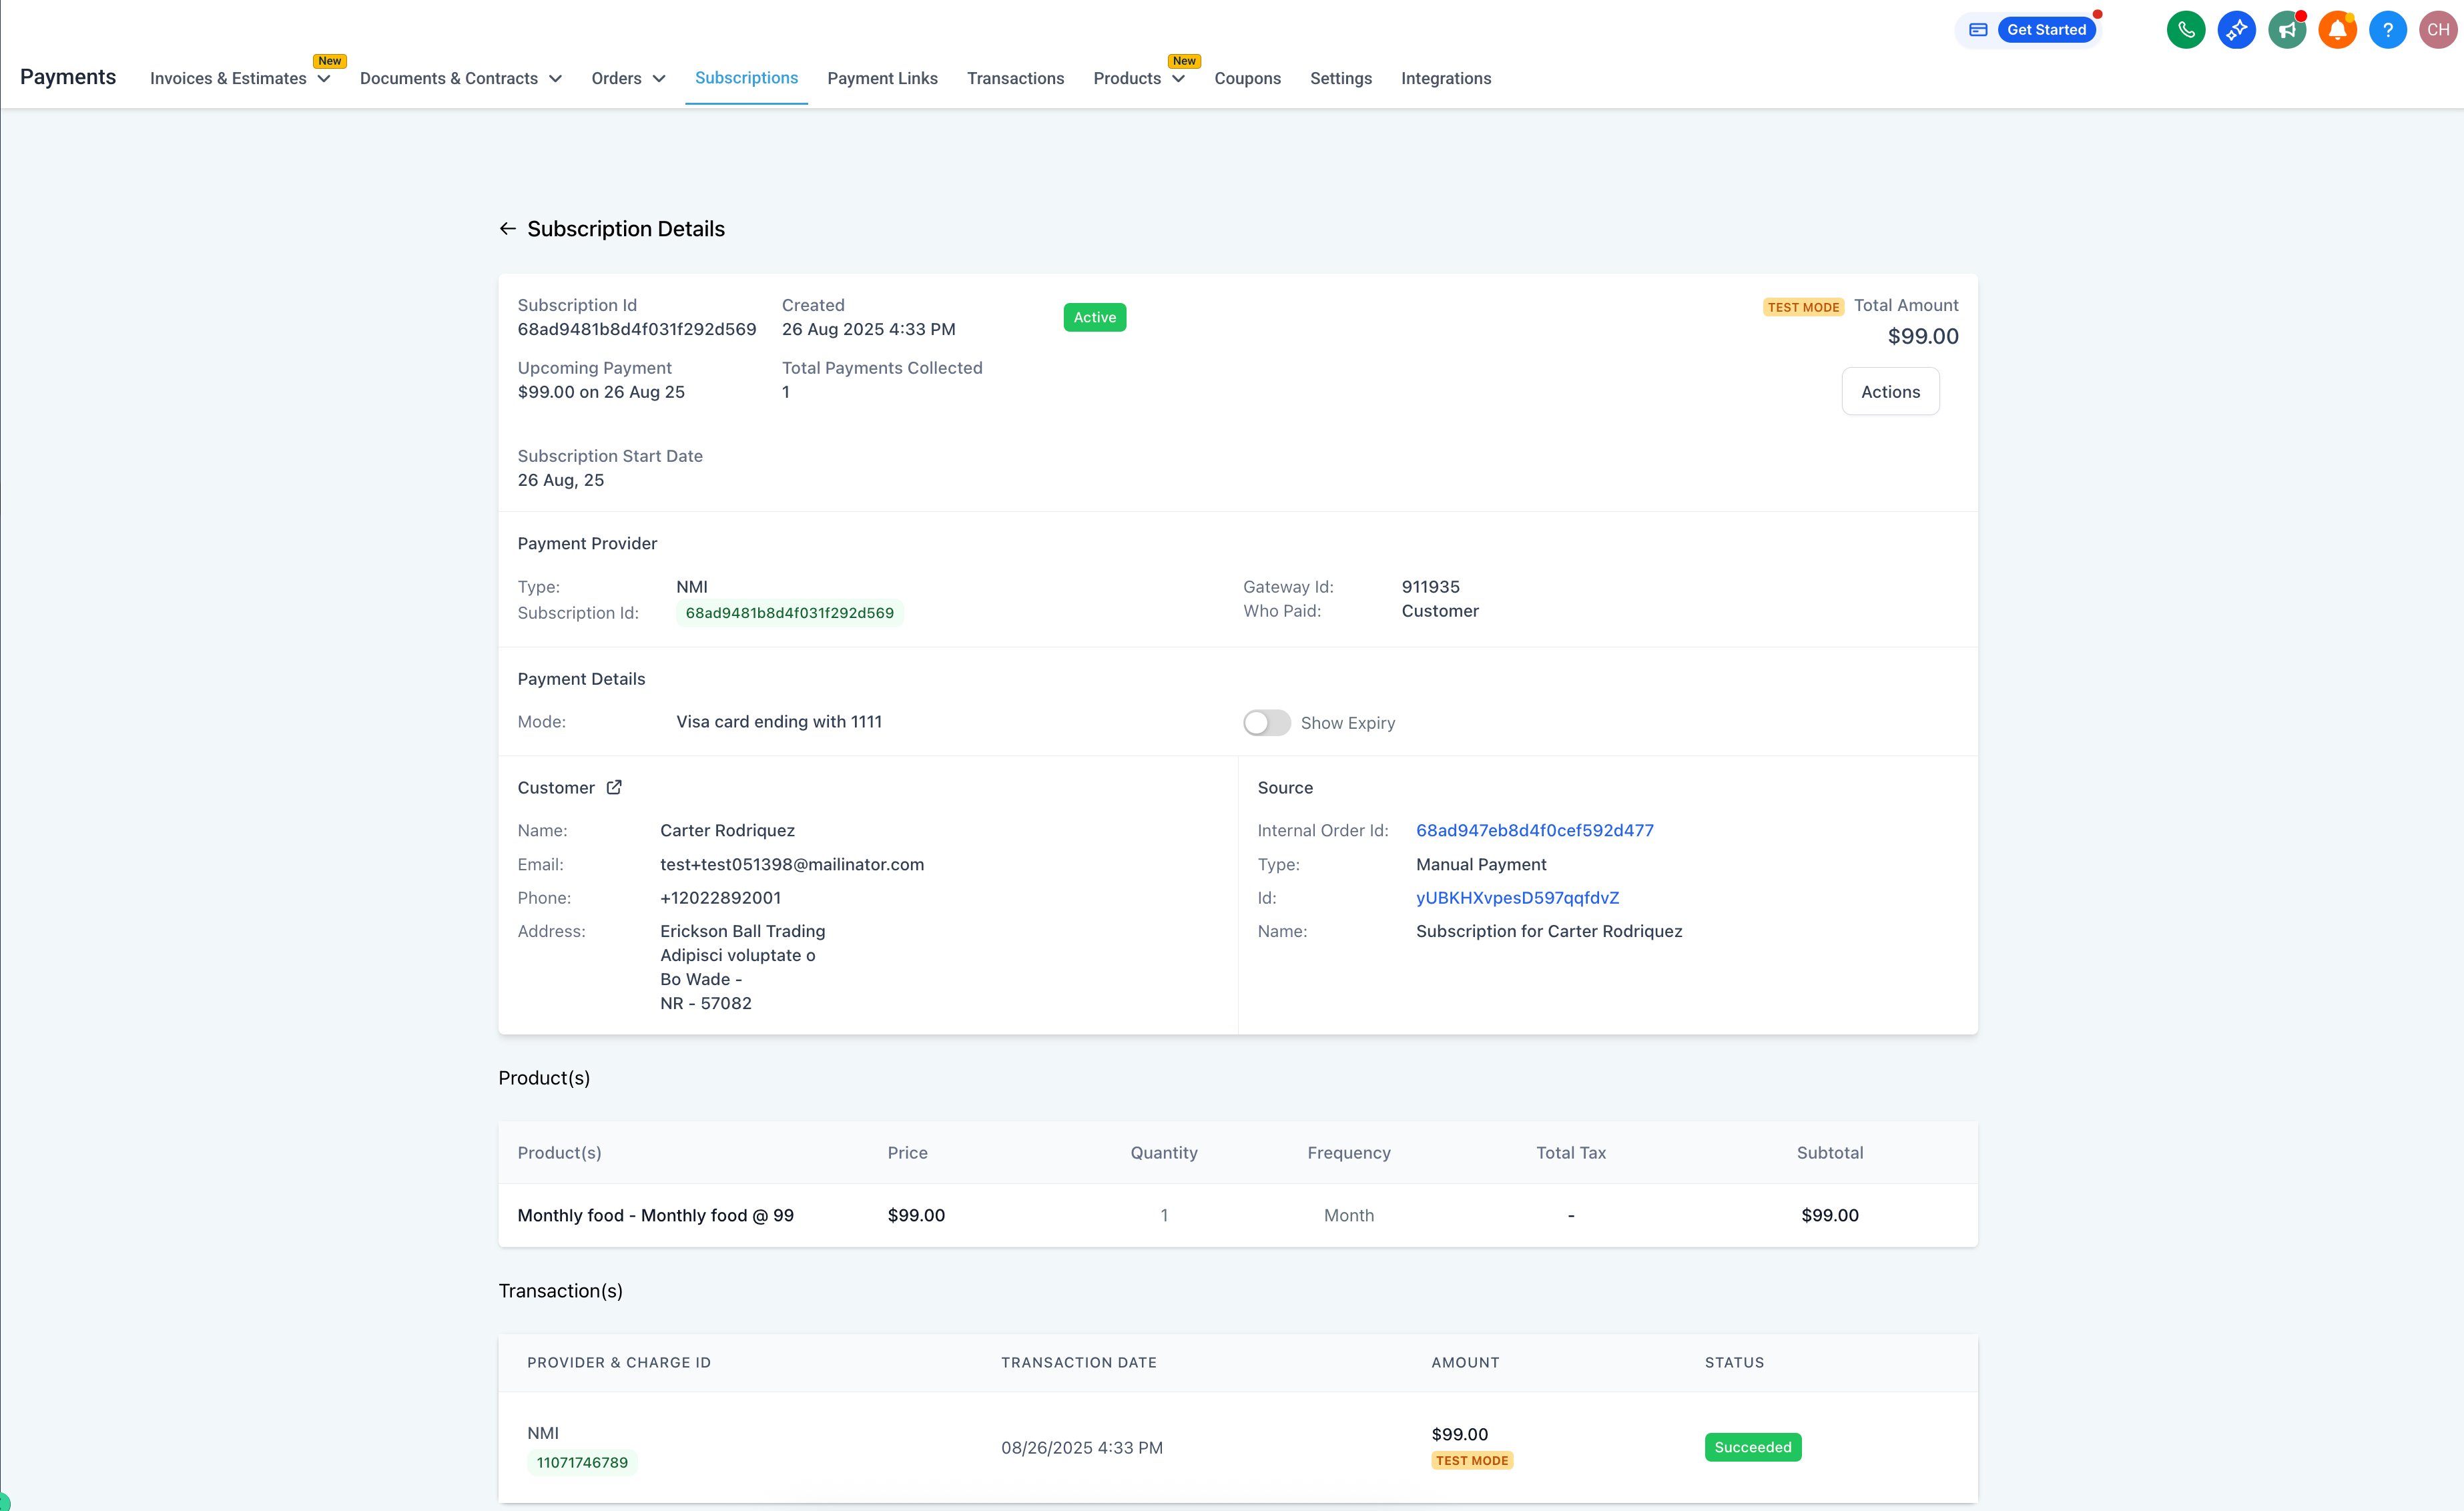2464x1511 pixels.
Task: Click the Get Started button
Action: tap(2046, 30)
